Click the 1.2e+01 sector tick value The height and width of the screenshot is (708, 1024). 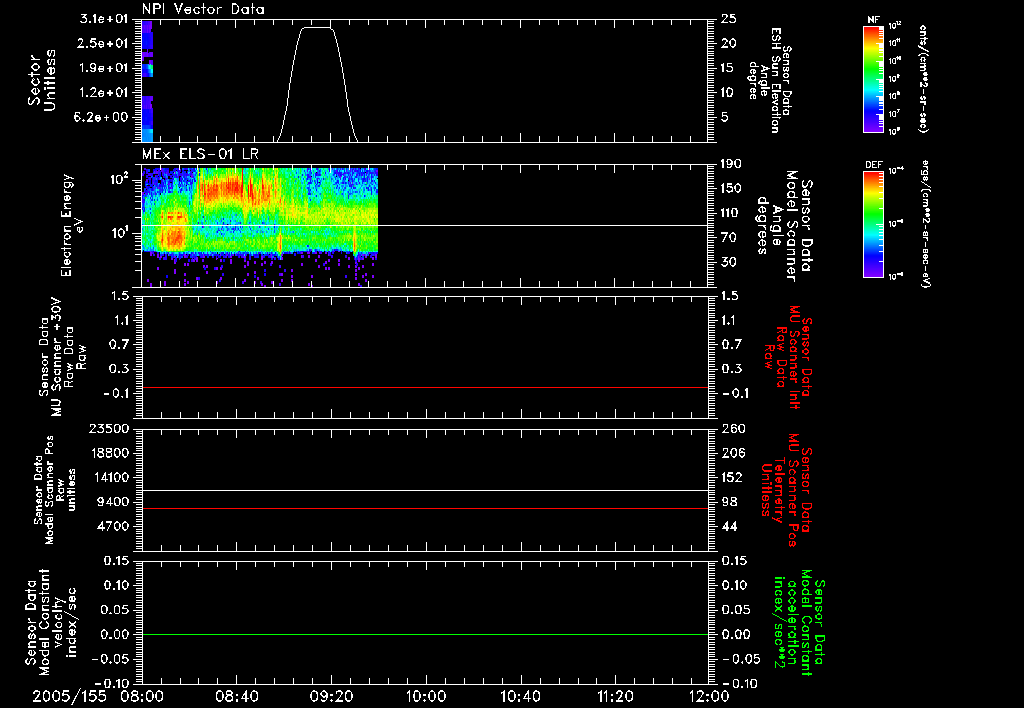pos(104,93)
